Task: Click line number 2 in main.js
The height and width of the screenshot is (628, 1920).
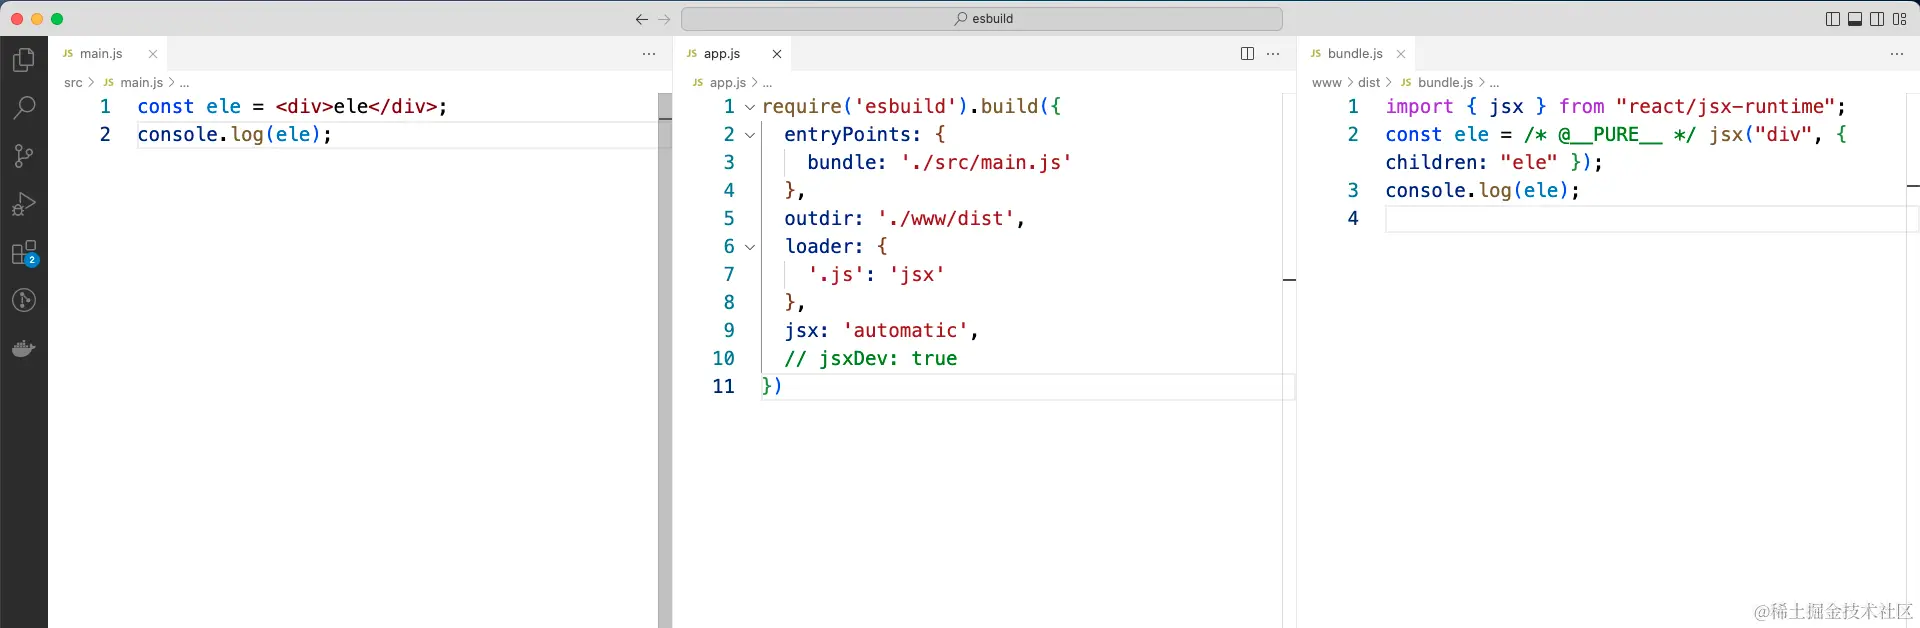Action: [x=105, y=135]
